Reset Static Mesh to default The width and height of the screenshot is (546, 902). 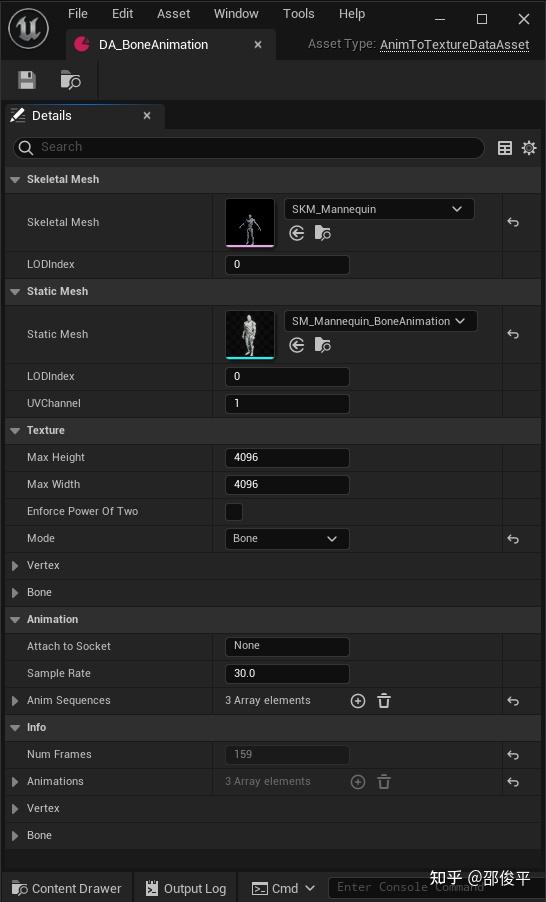pos(513,334)
